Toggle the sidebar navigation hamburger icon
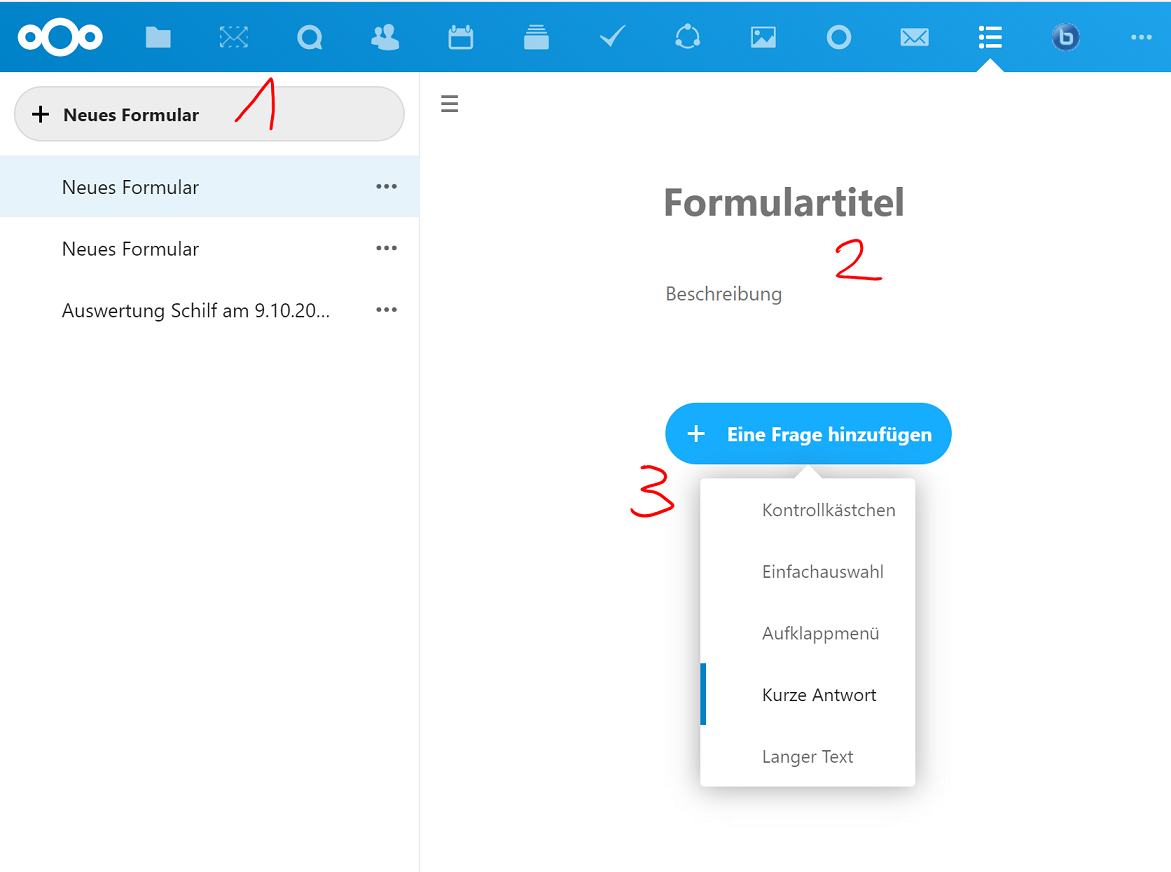Viewport: 1171px width, 872px height. click(450, 104)
